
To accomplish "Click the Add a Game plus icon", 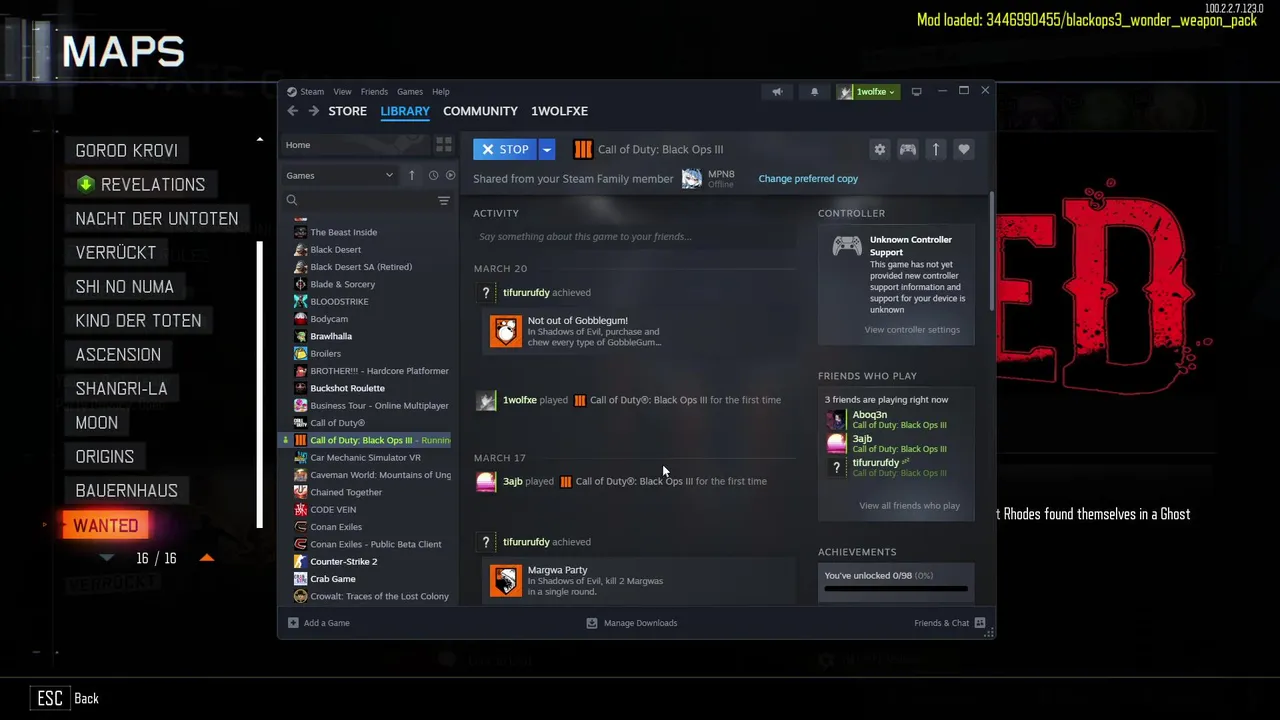I will point(293,623).
